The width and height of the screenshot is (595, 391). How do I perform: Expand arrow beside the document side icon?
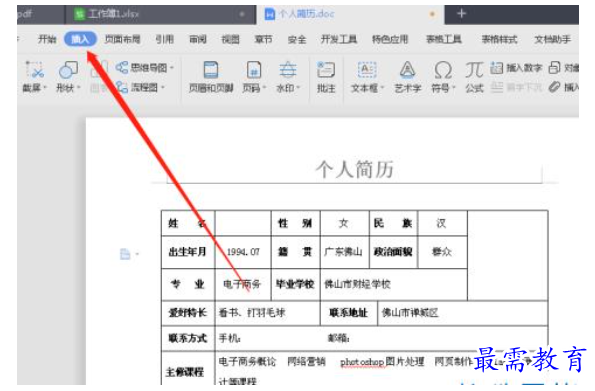coord(137,254)
